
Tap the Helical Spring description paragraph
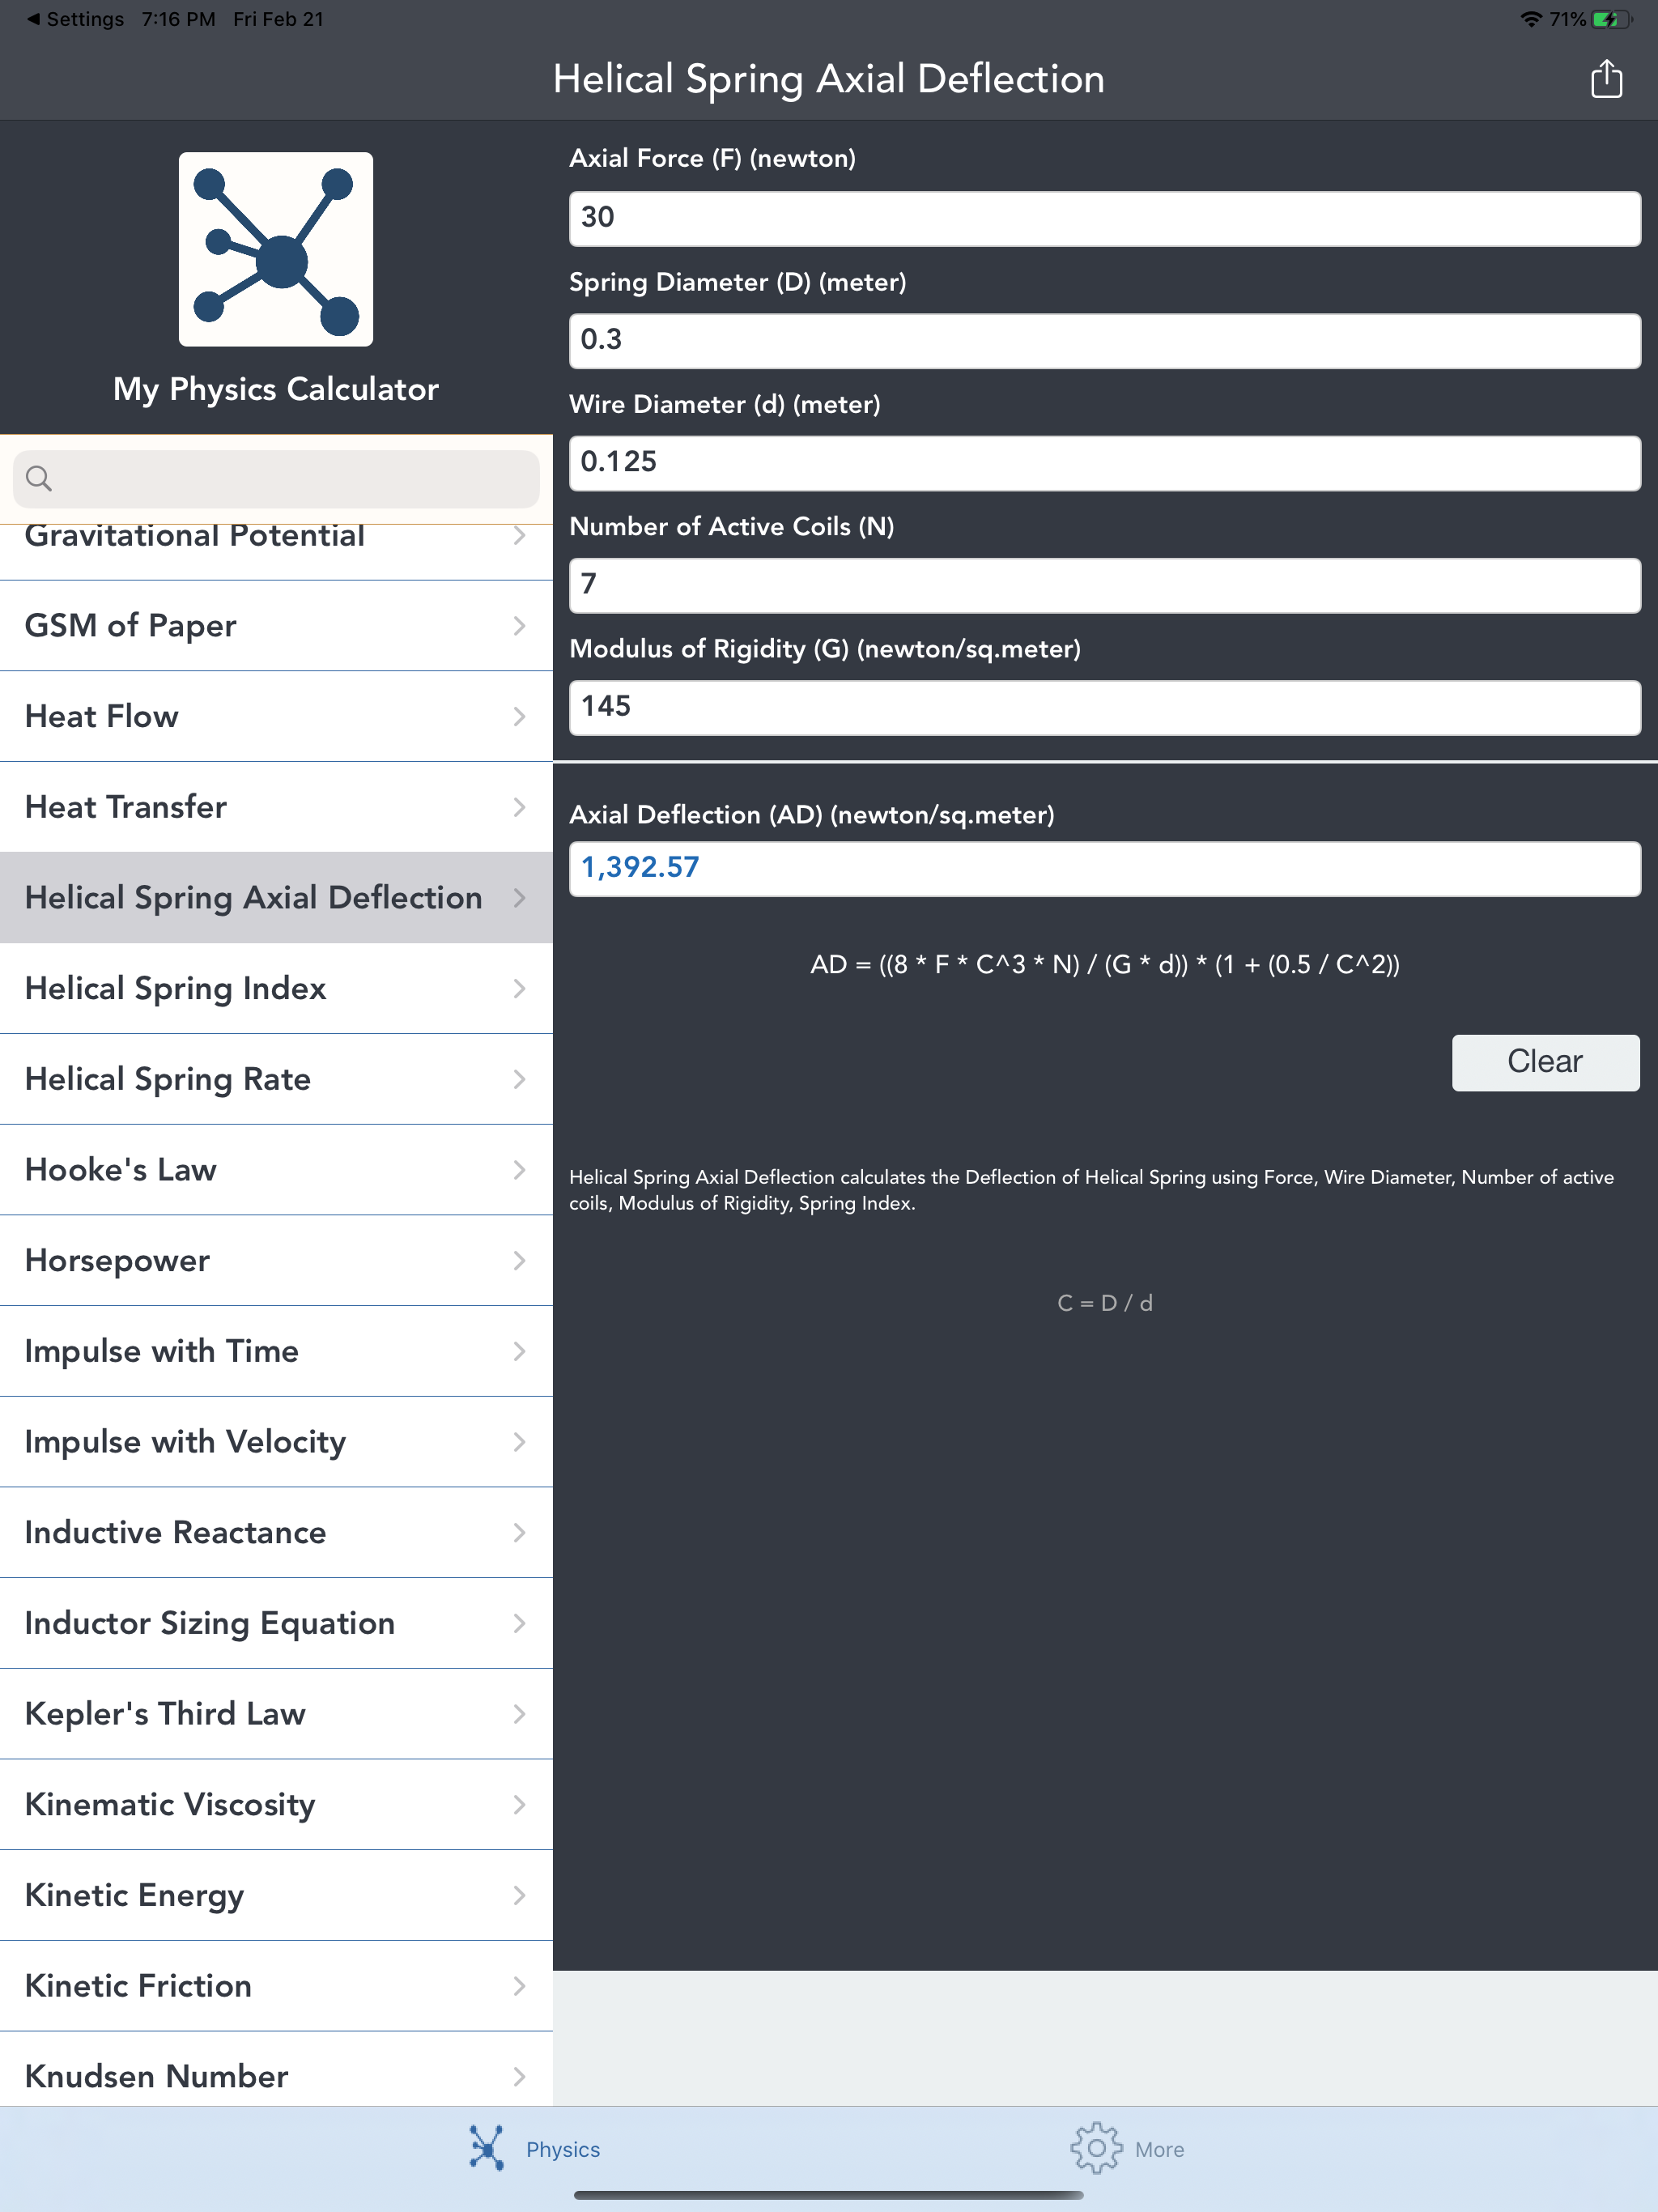[1091, 1190]
